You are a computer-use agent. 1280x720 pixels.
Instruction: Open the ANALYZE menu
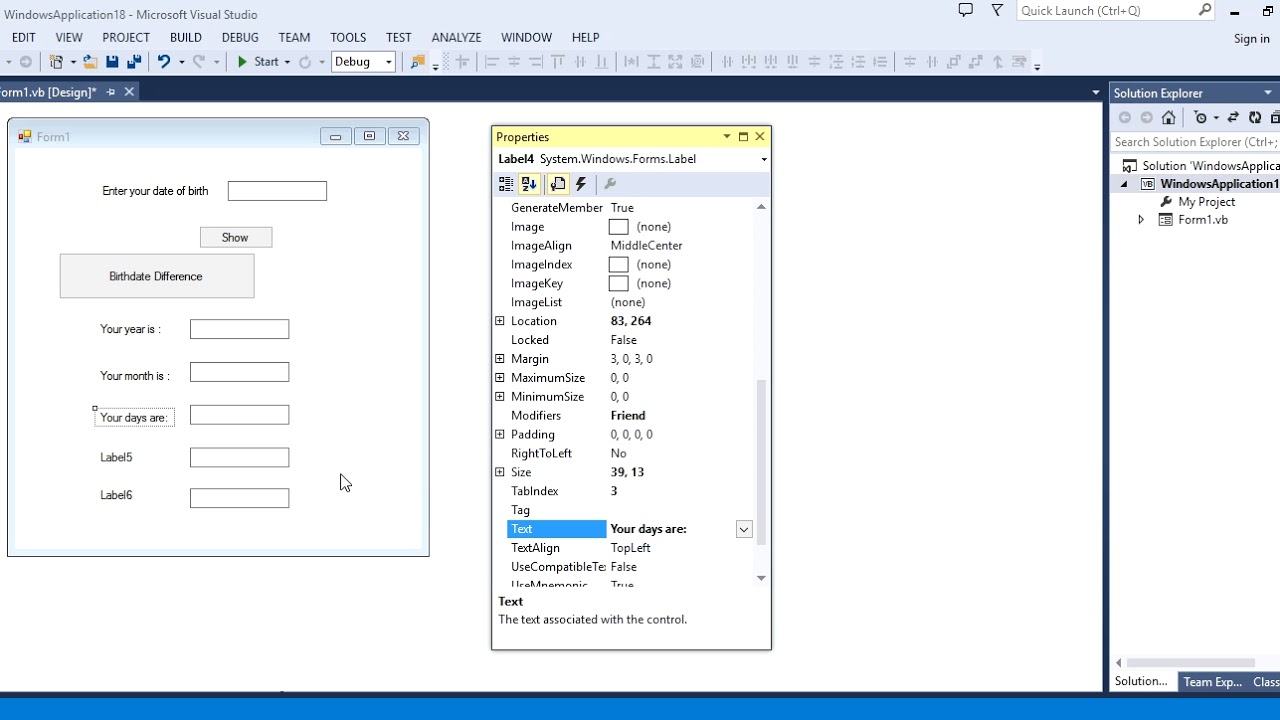click(x=457, y=37)
